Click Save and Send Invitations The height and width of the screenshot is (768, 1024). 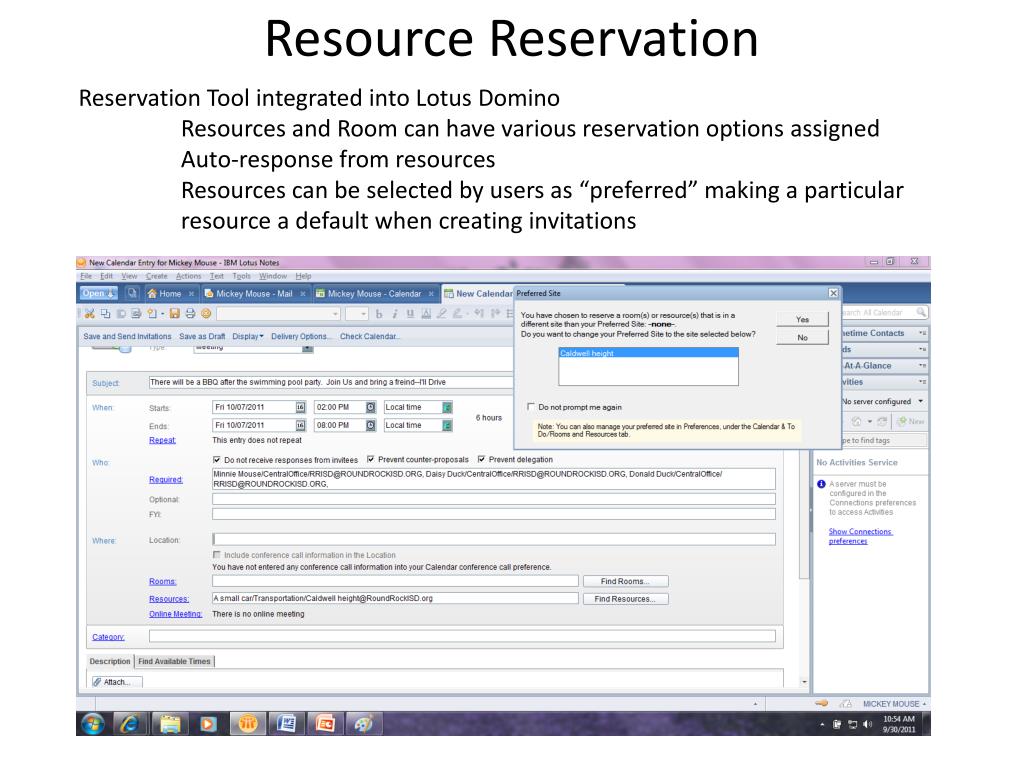tap(127, 336)
